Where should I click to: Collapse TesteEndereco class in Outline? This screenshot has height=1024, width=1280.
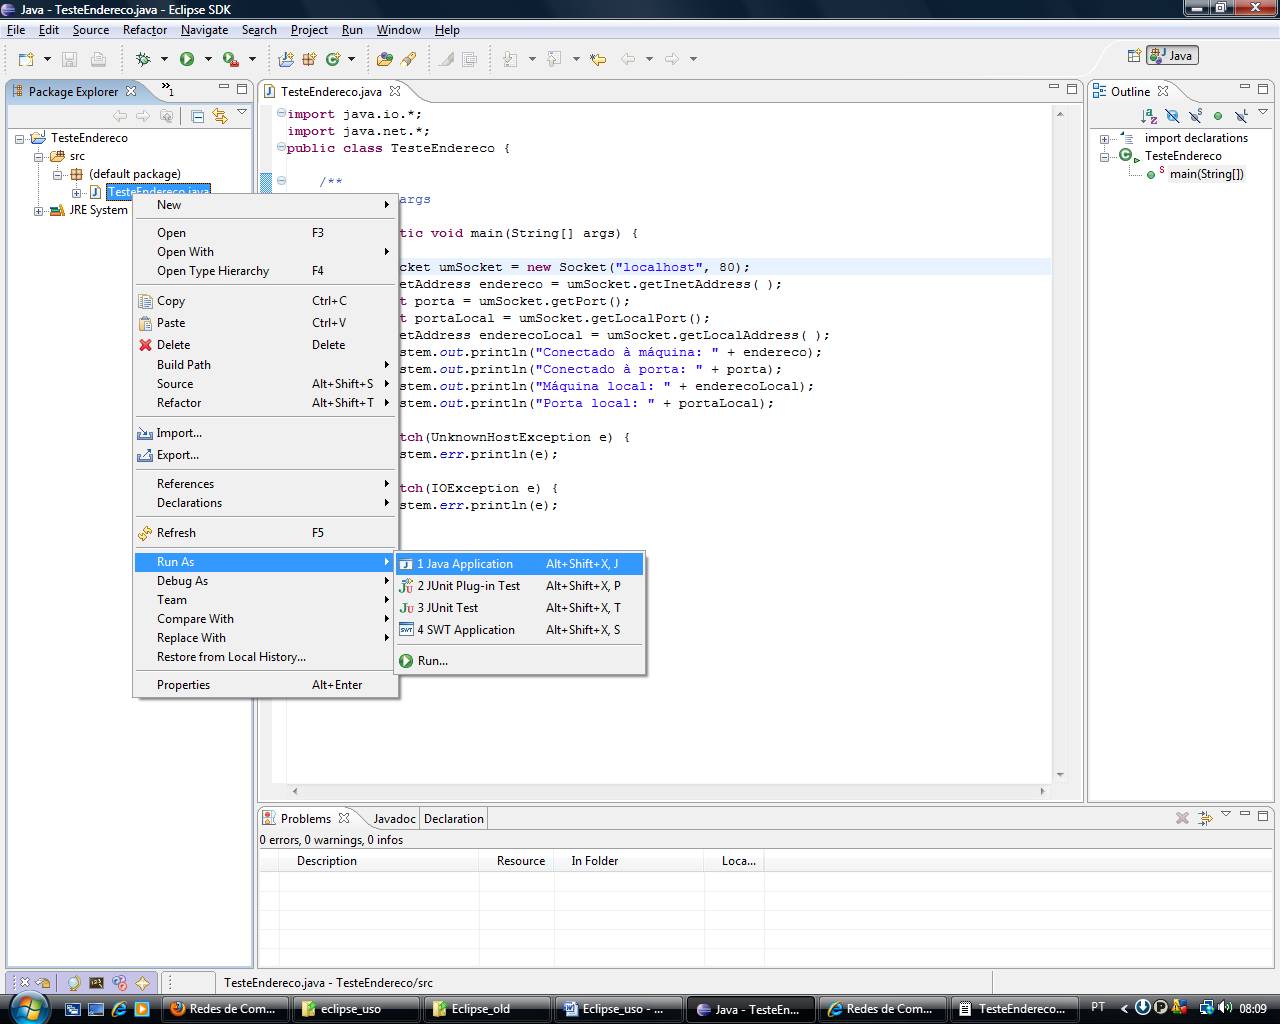tap(1105, 156)
